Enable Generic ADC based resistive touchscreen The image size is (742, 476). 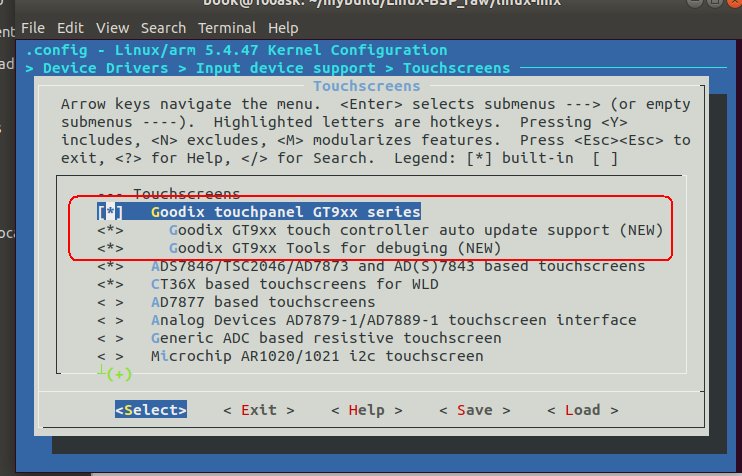click(110, 338)
